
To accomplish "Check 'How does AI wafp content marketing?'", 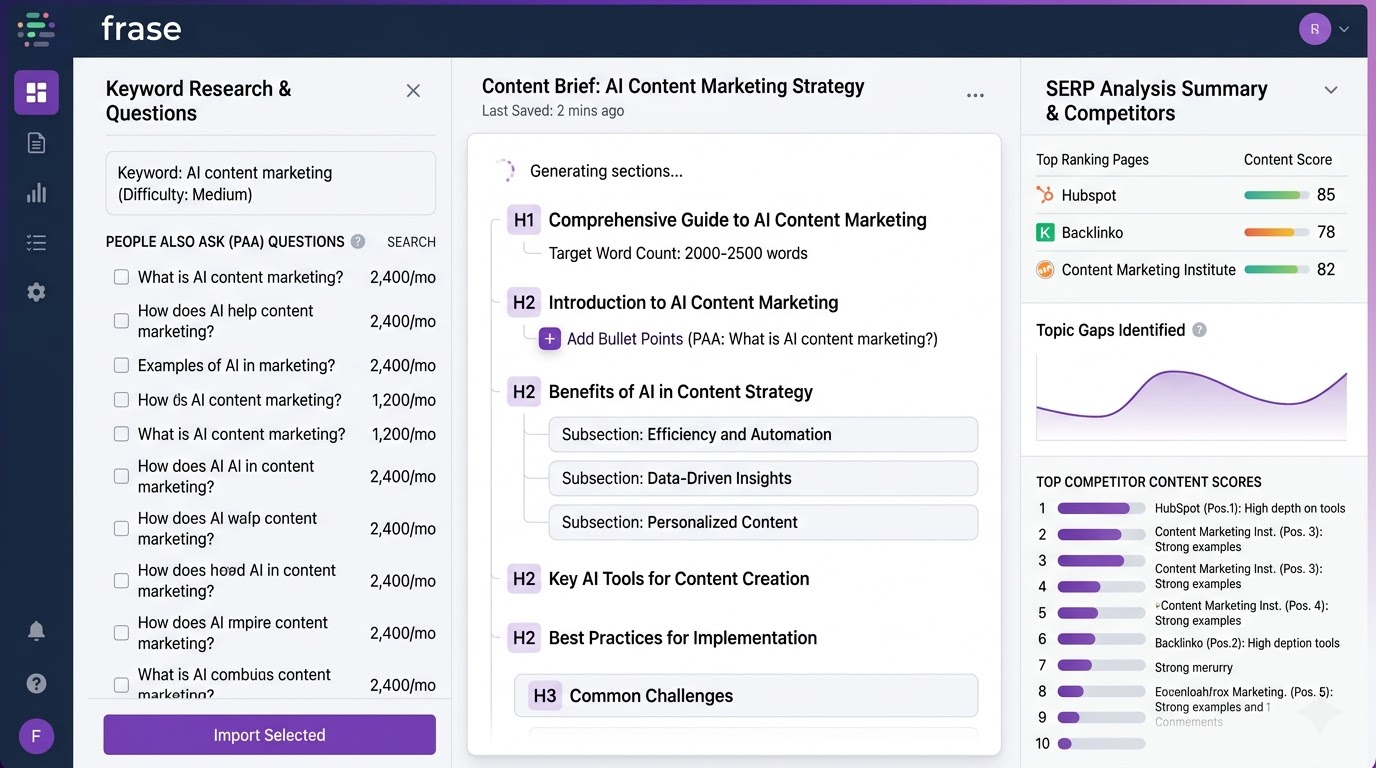I will (121, 529).
